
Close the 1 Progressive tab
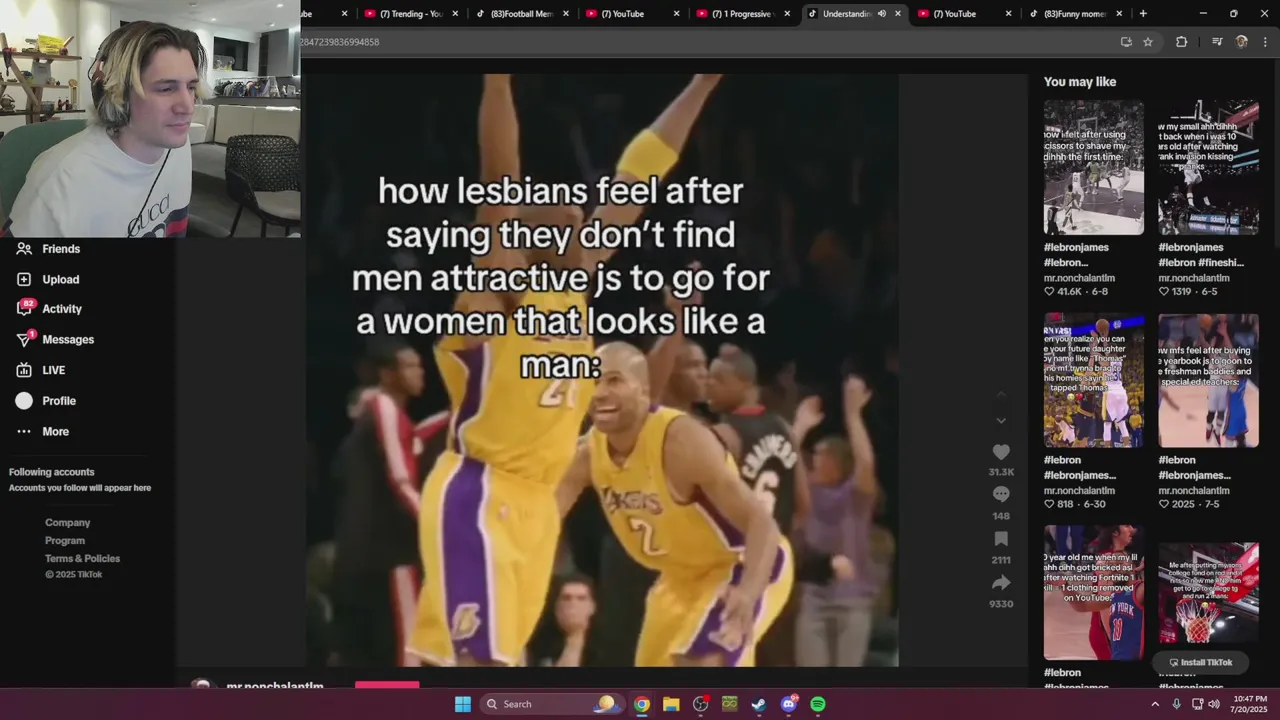[x=787, y=14]
